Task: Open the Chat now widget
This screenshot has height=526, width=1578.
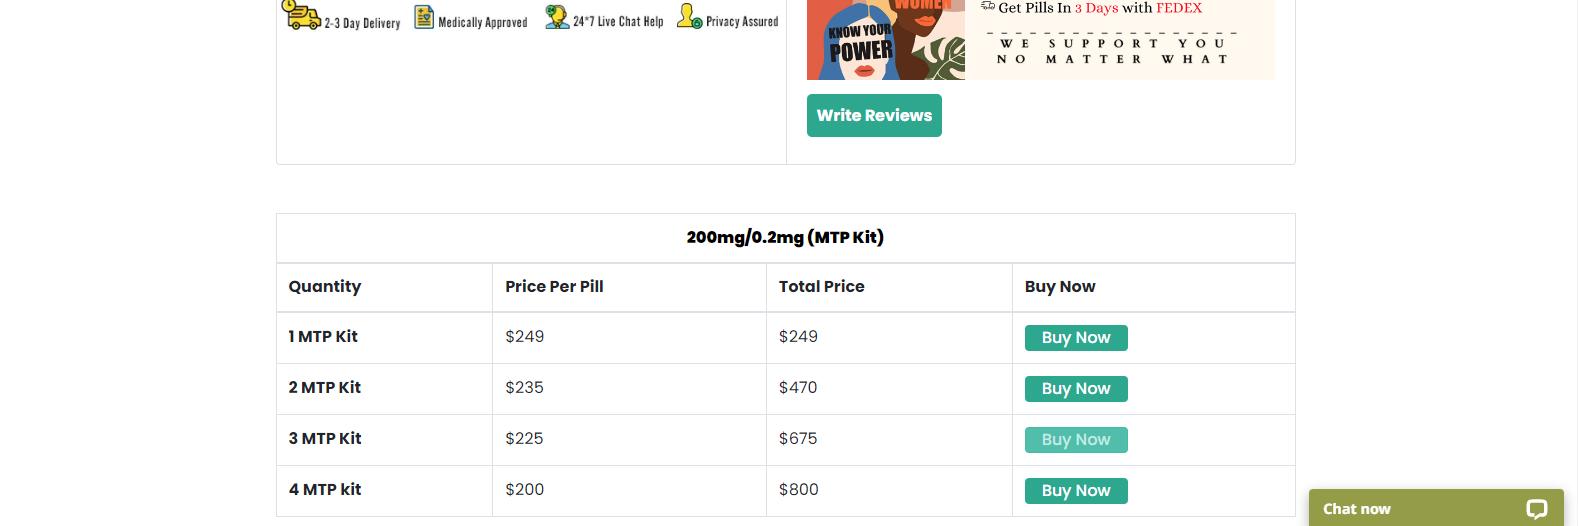Action: (1357, 509)
